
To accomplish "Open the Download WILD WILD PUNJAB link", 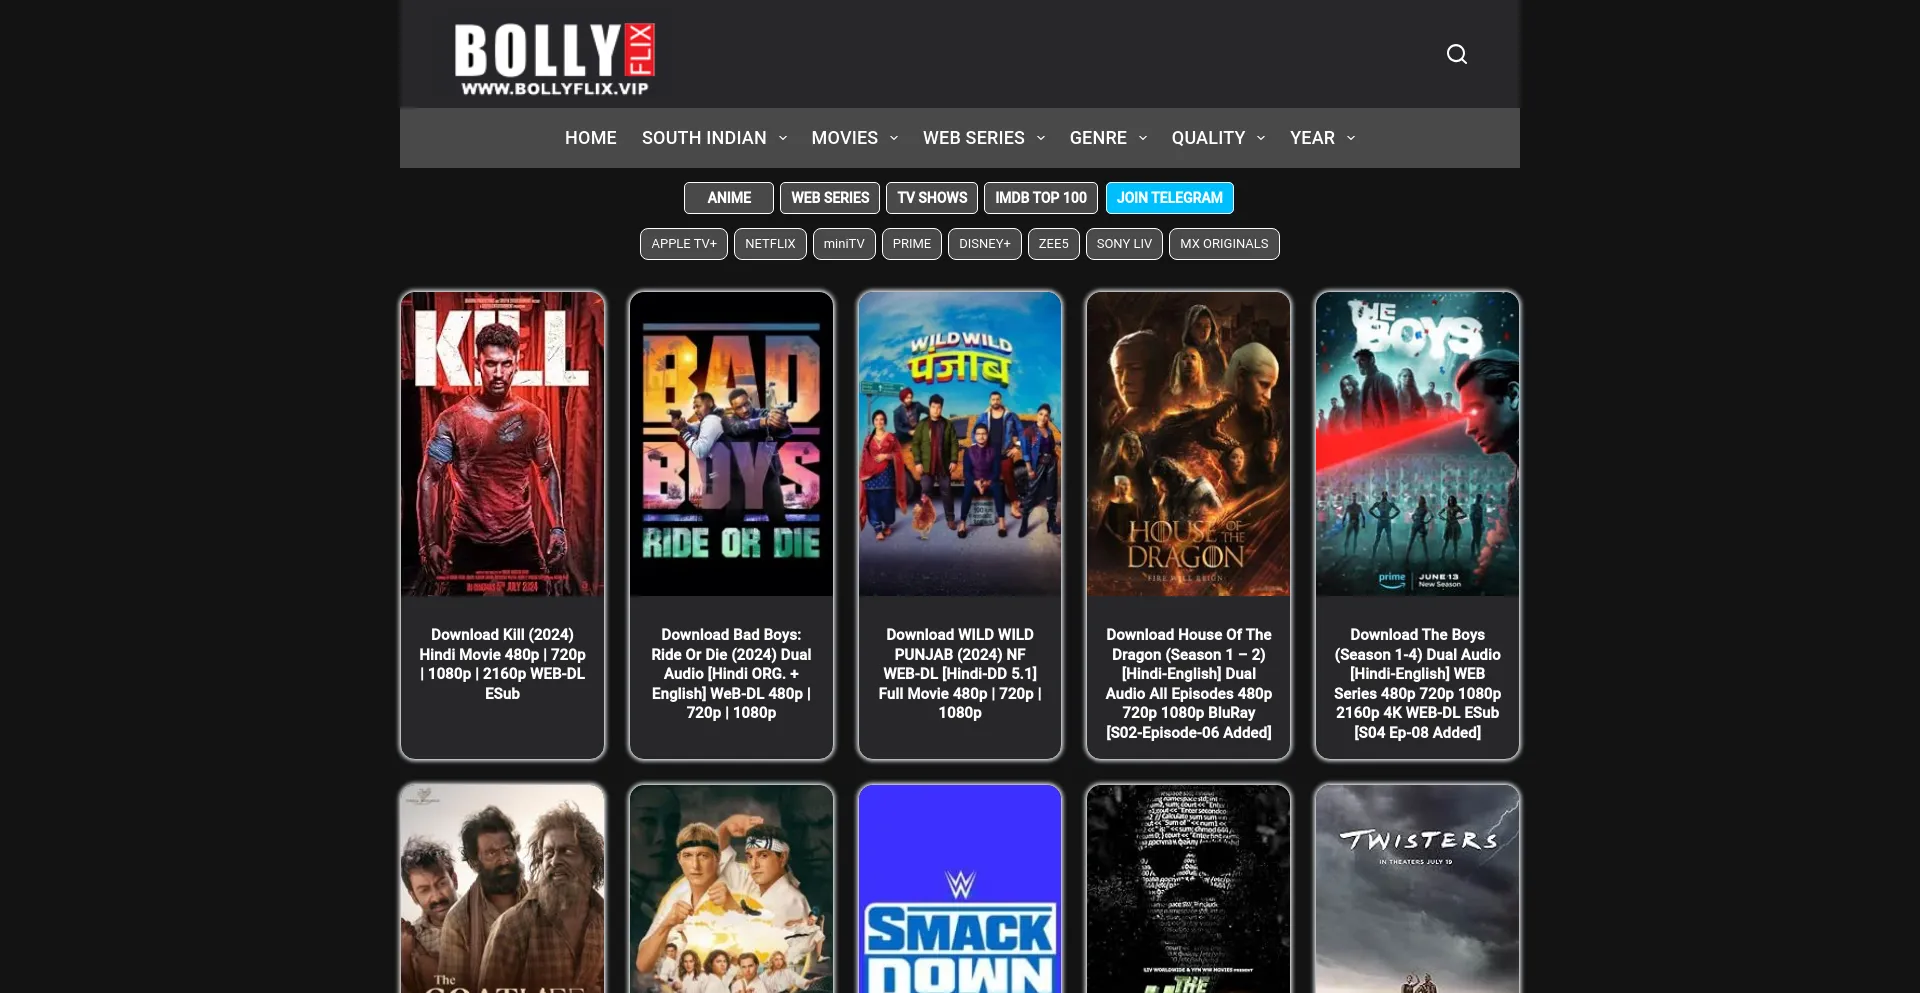I will click(x=960, y=674).
